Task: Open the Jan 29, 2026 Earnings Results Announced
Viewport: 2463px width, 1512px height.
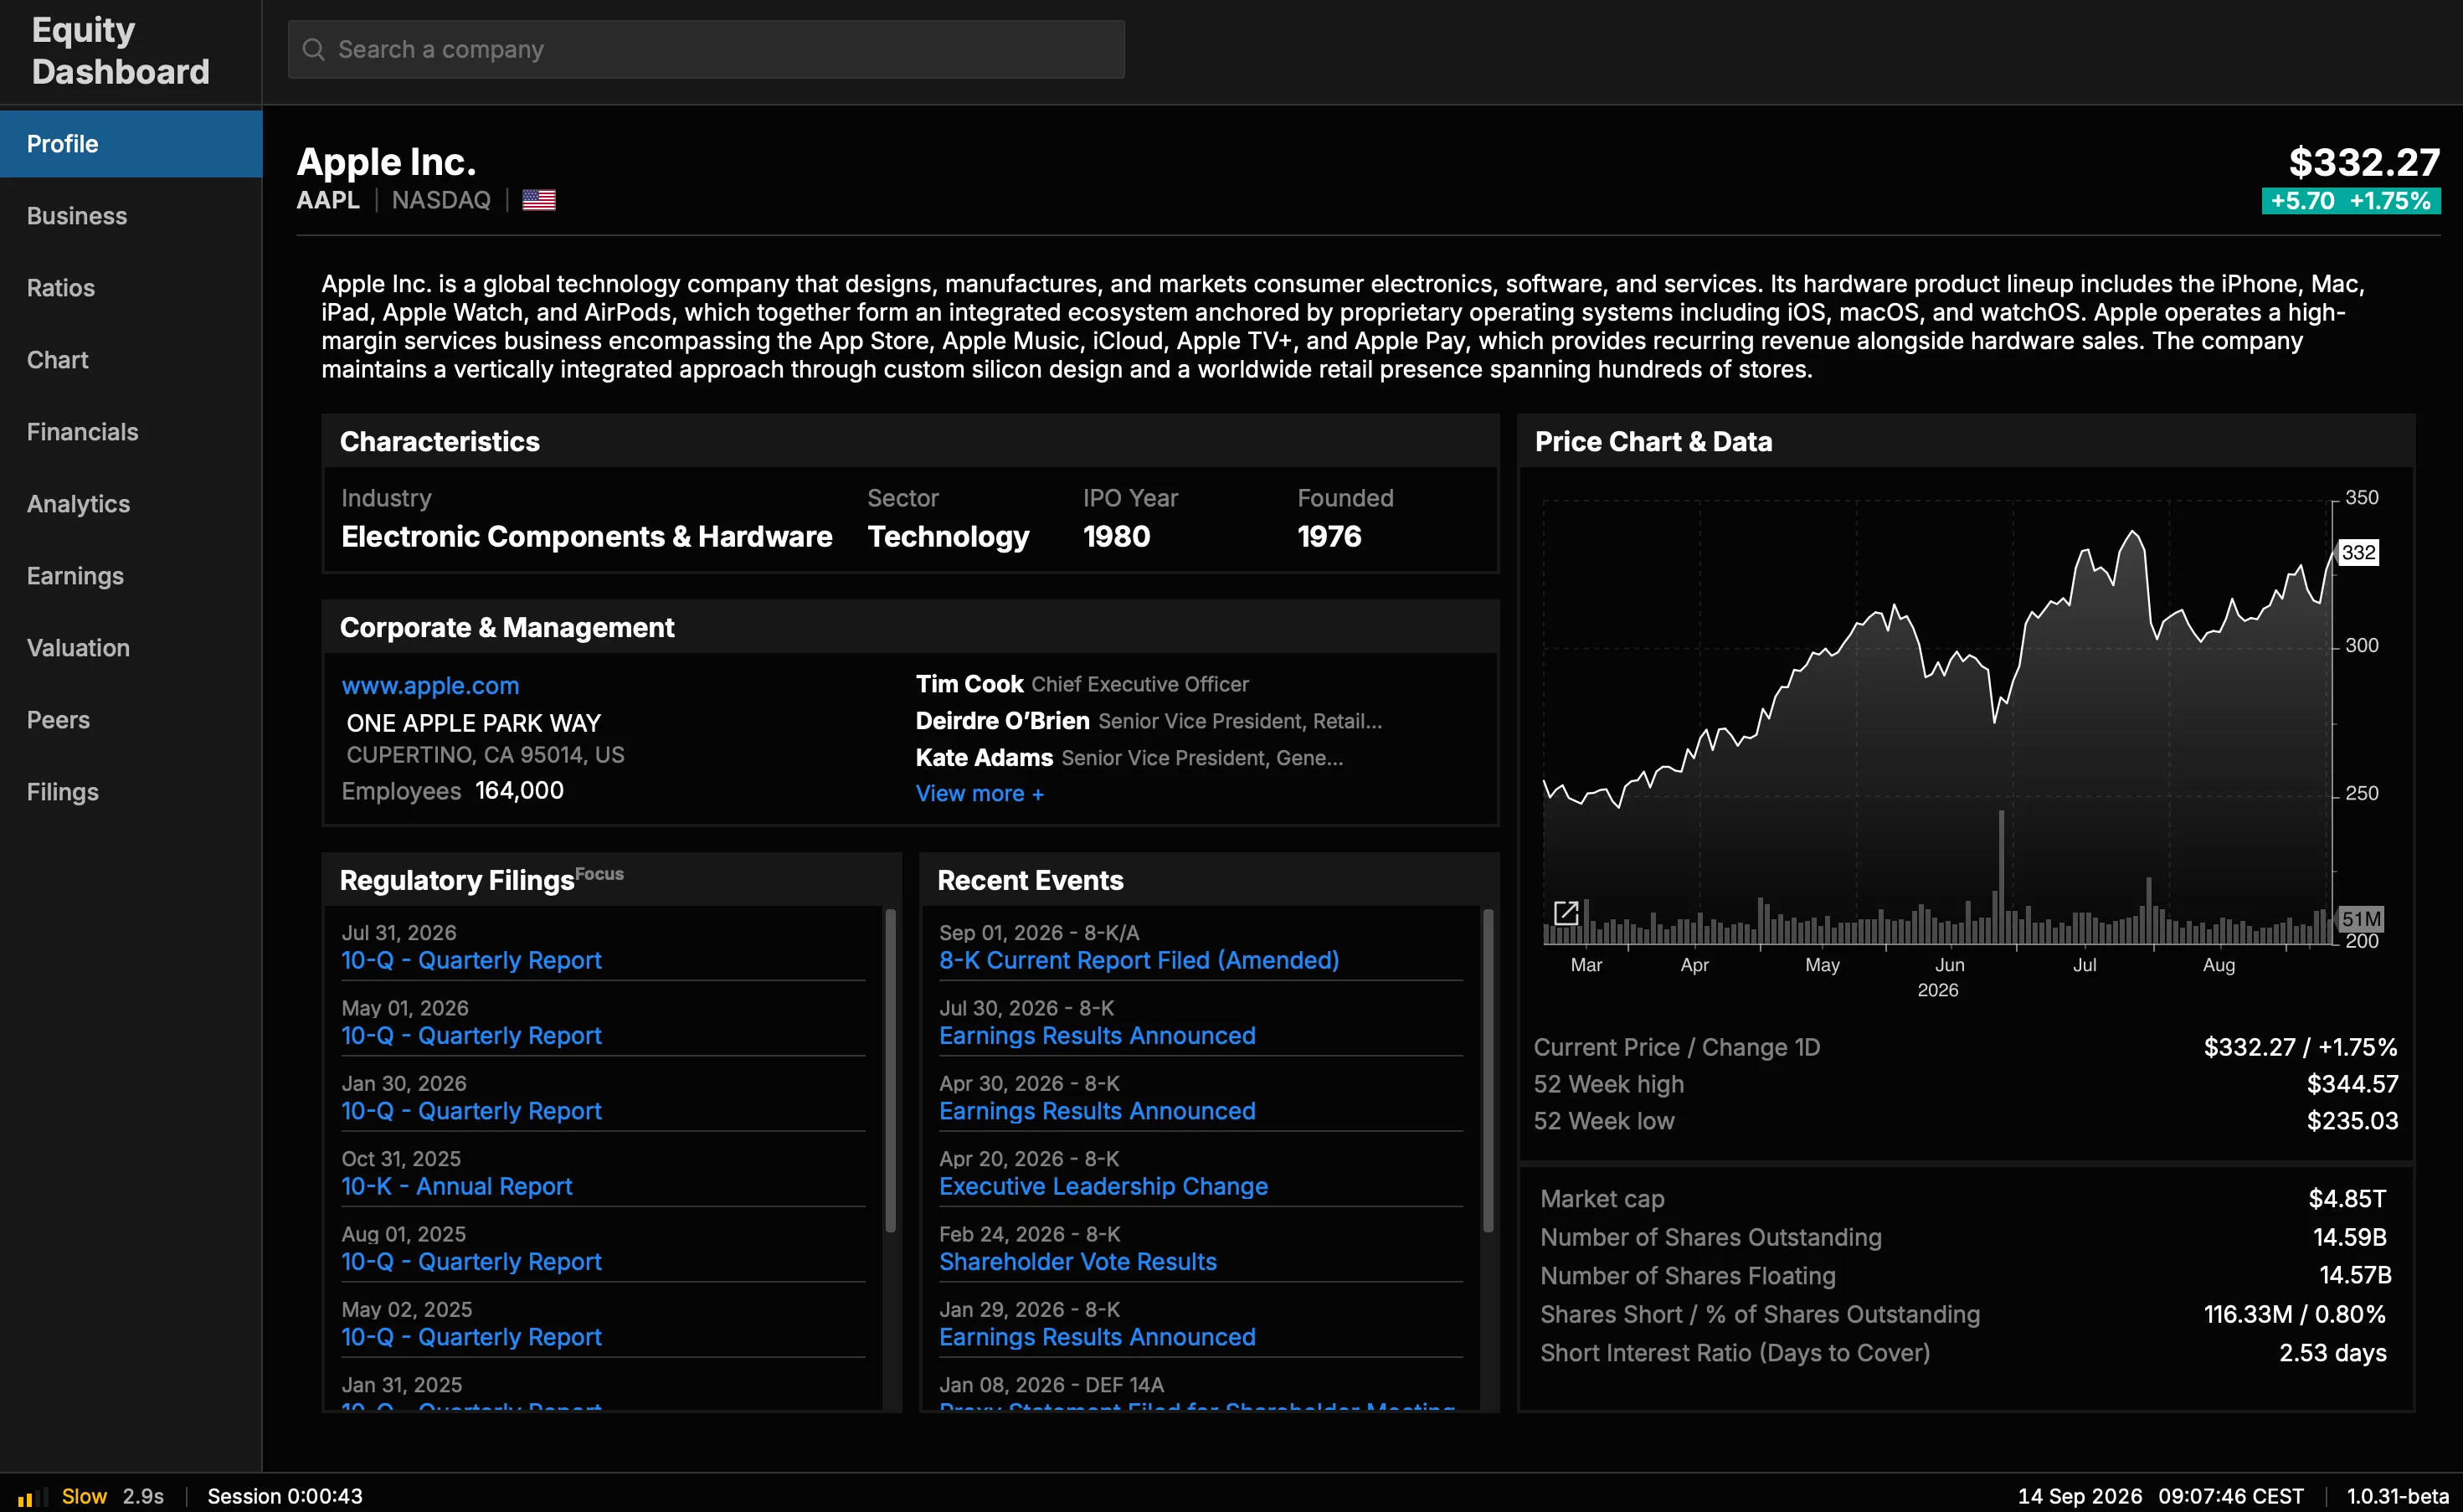Action: tap(1097, 1337)
